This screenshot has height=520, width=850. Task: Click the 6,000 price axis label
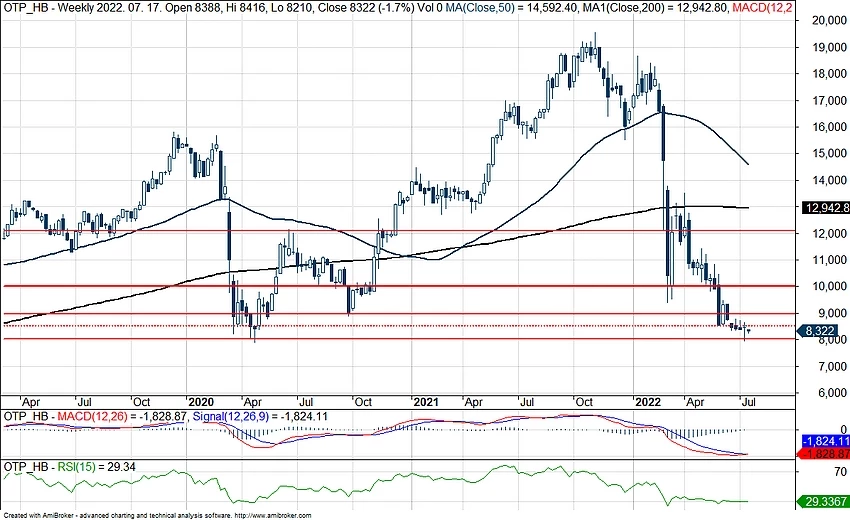[832, 393]
